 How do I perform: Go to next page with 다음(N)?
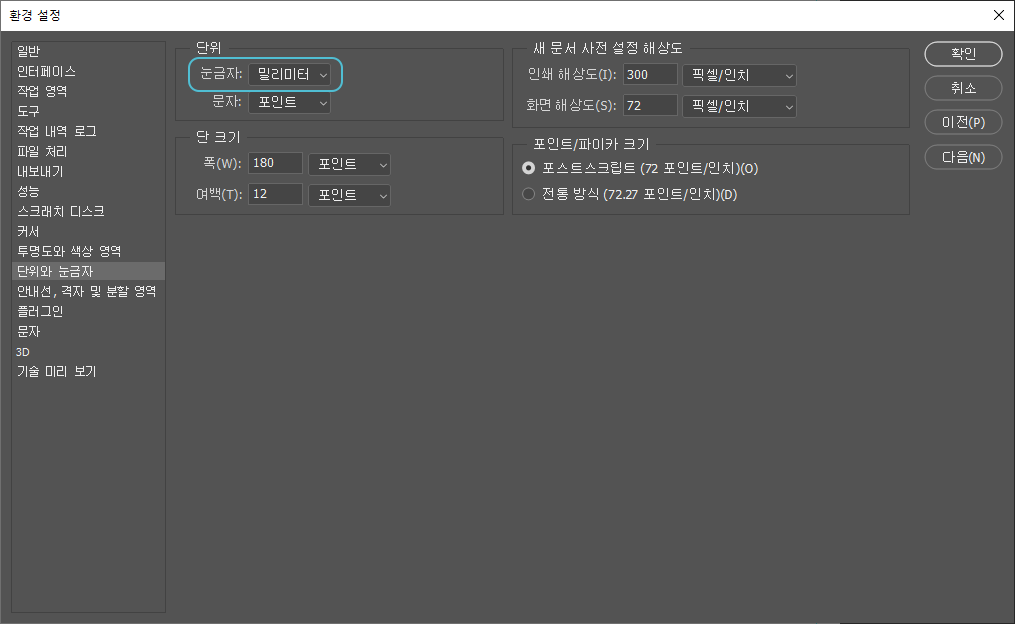pyautogui.click(x=963, y=157)
